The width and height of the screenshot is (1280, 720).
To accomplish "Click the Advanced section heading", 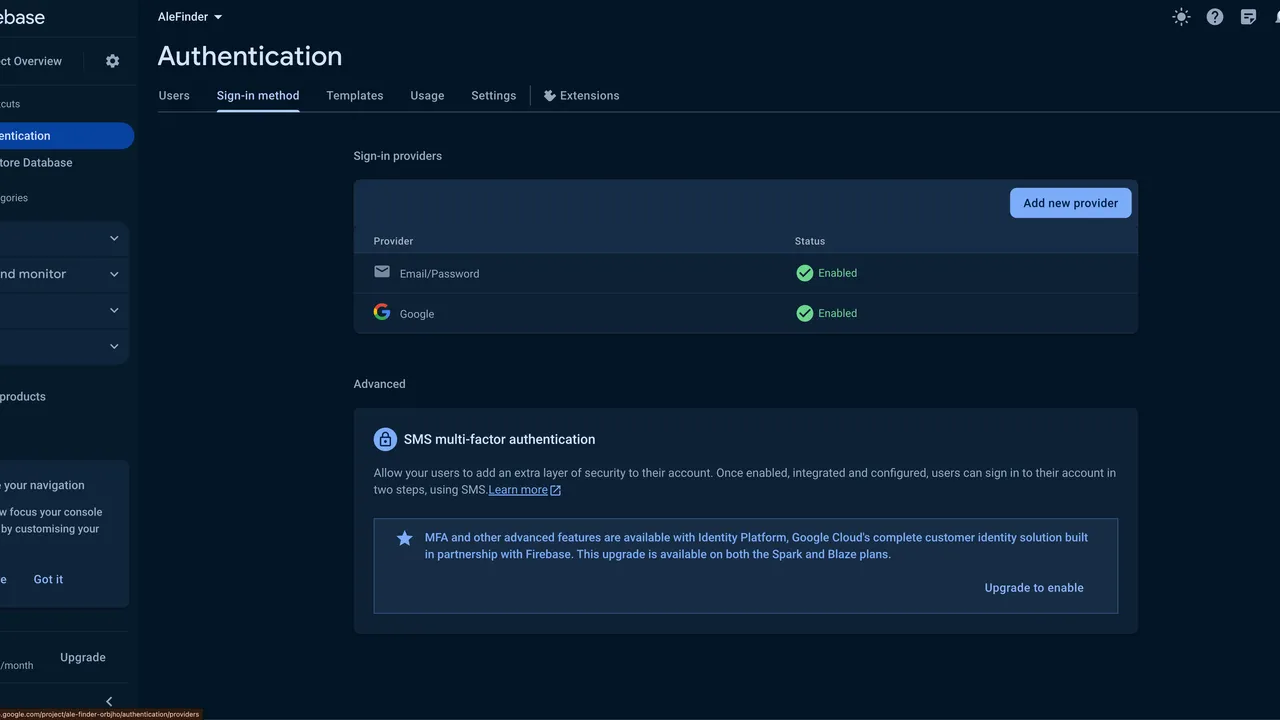I will [x=379, y=384].
